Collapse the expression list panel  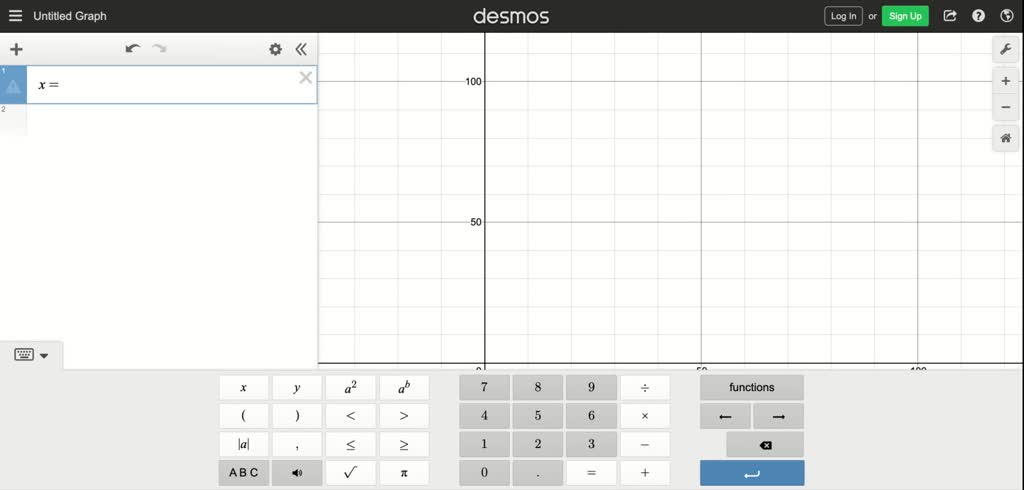[301, 49]
